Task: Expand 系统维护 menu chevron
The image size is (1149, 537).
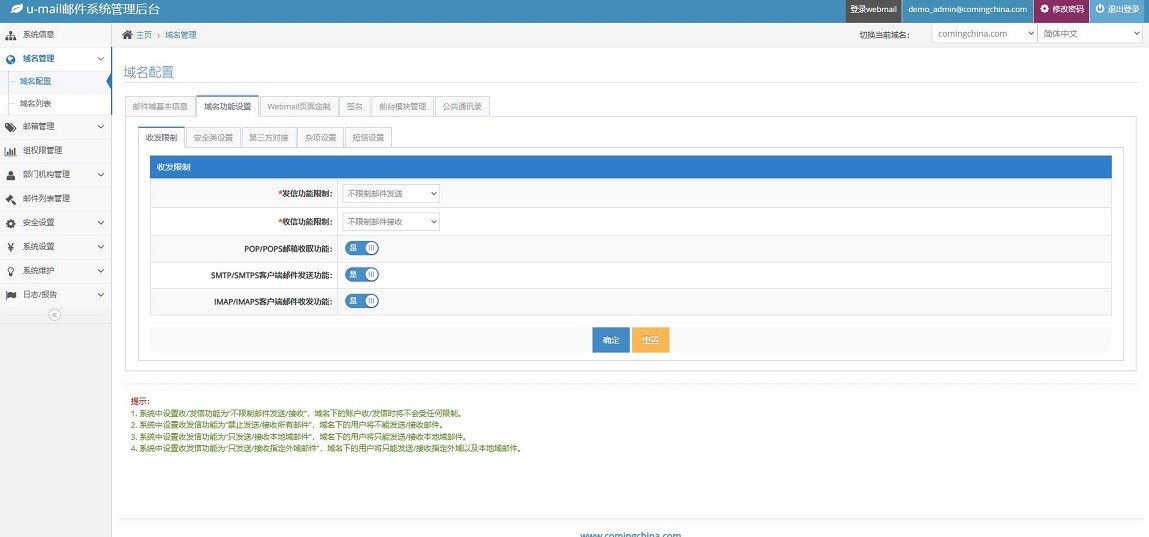Action: [100, 271]
